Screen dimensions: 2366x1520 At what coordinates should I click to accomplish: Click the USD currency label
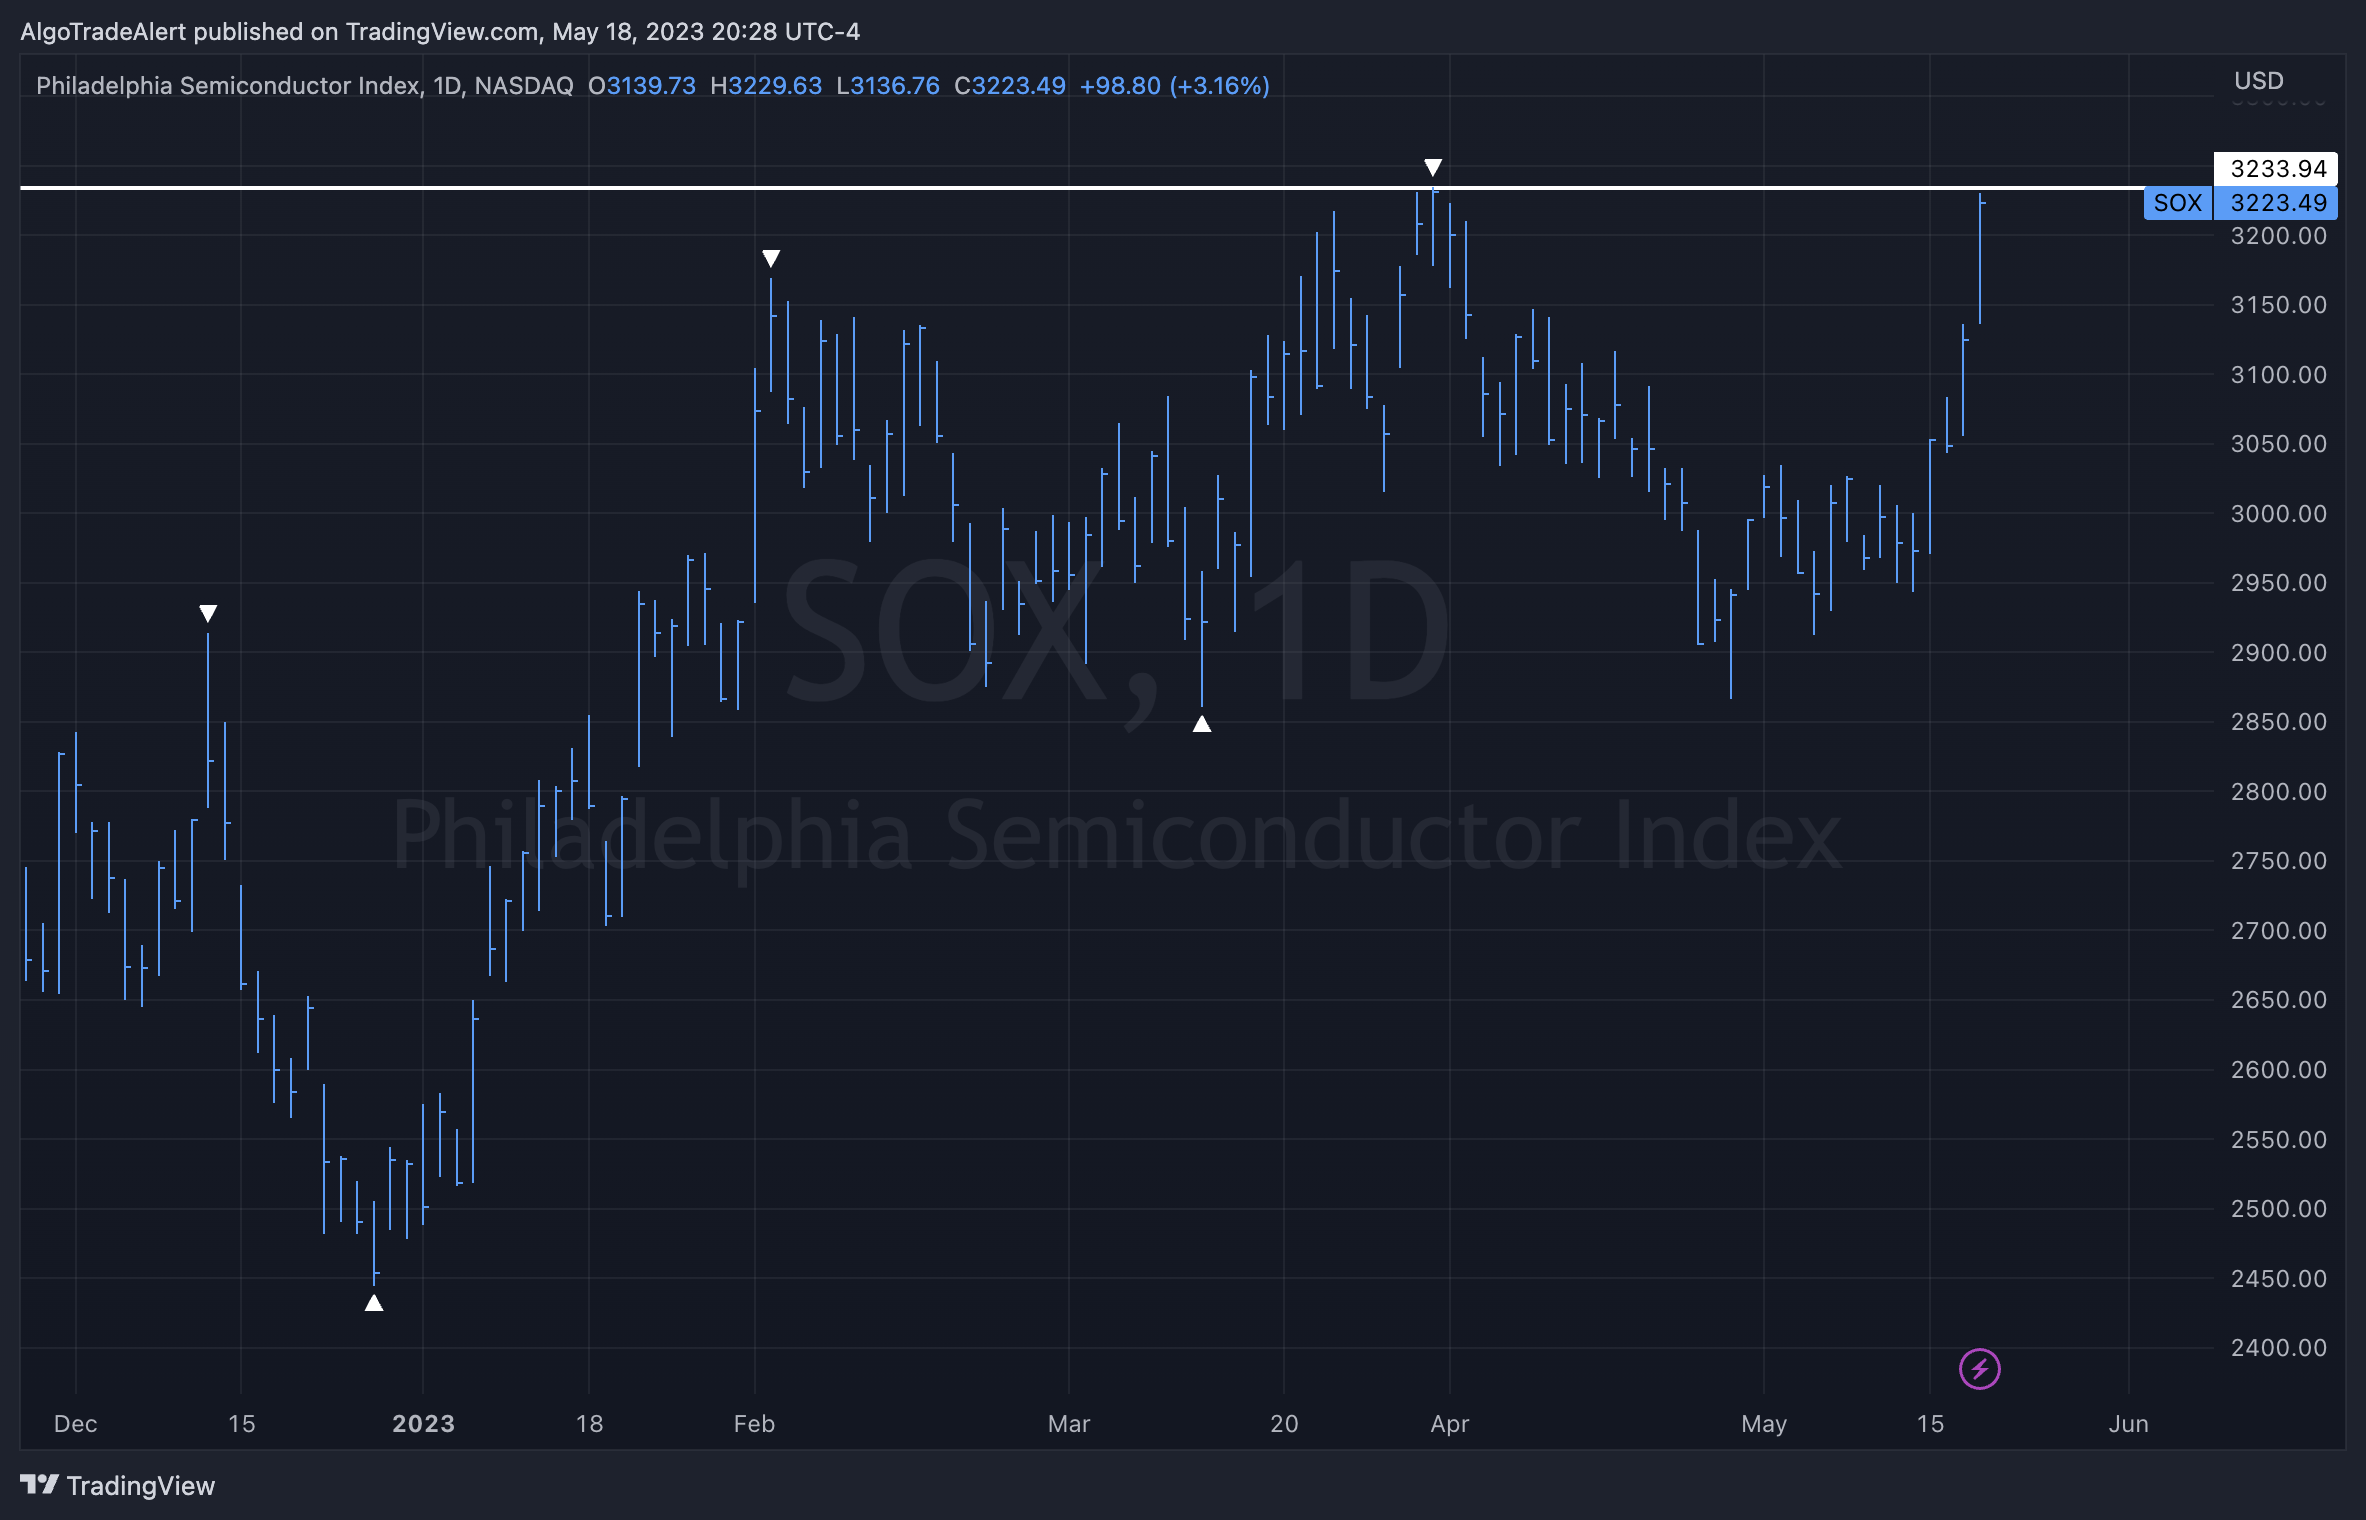pyautogui.click(x=2259, y=81)
